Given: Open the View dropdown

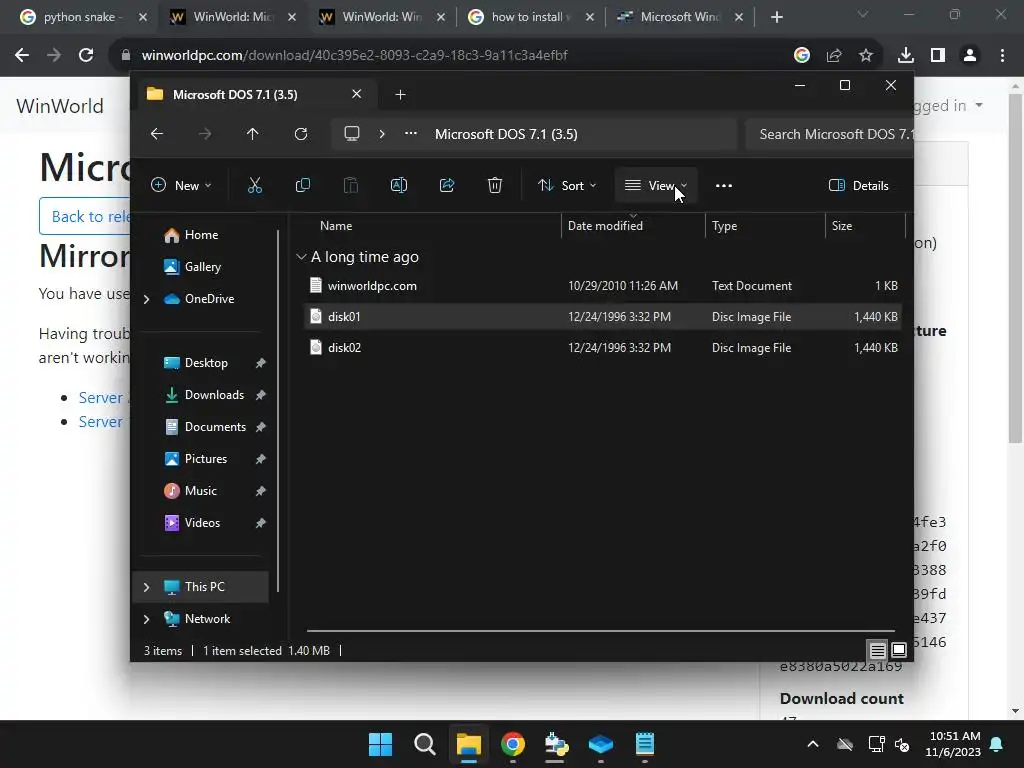Looking at the screenshot, I should (x=656, y=185).
